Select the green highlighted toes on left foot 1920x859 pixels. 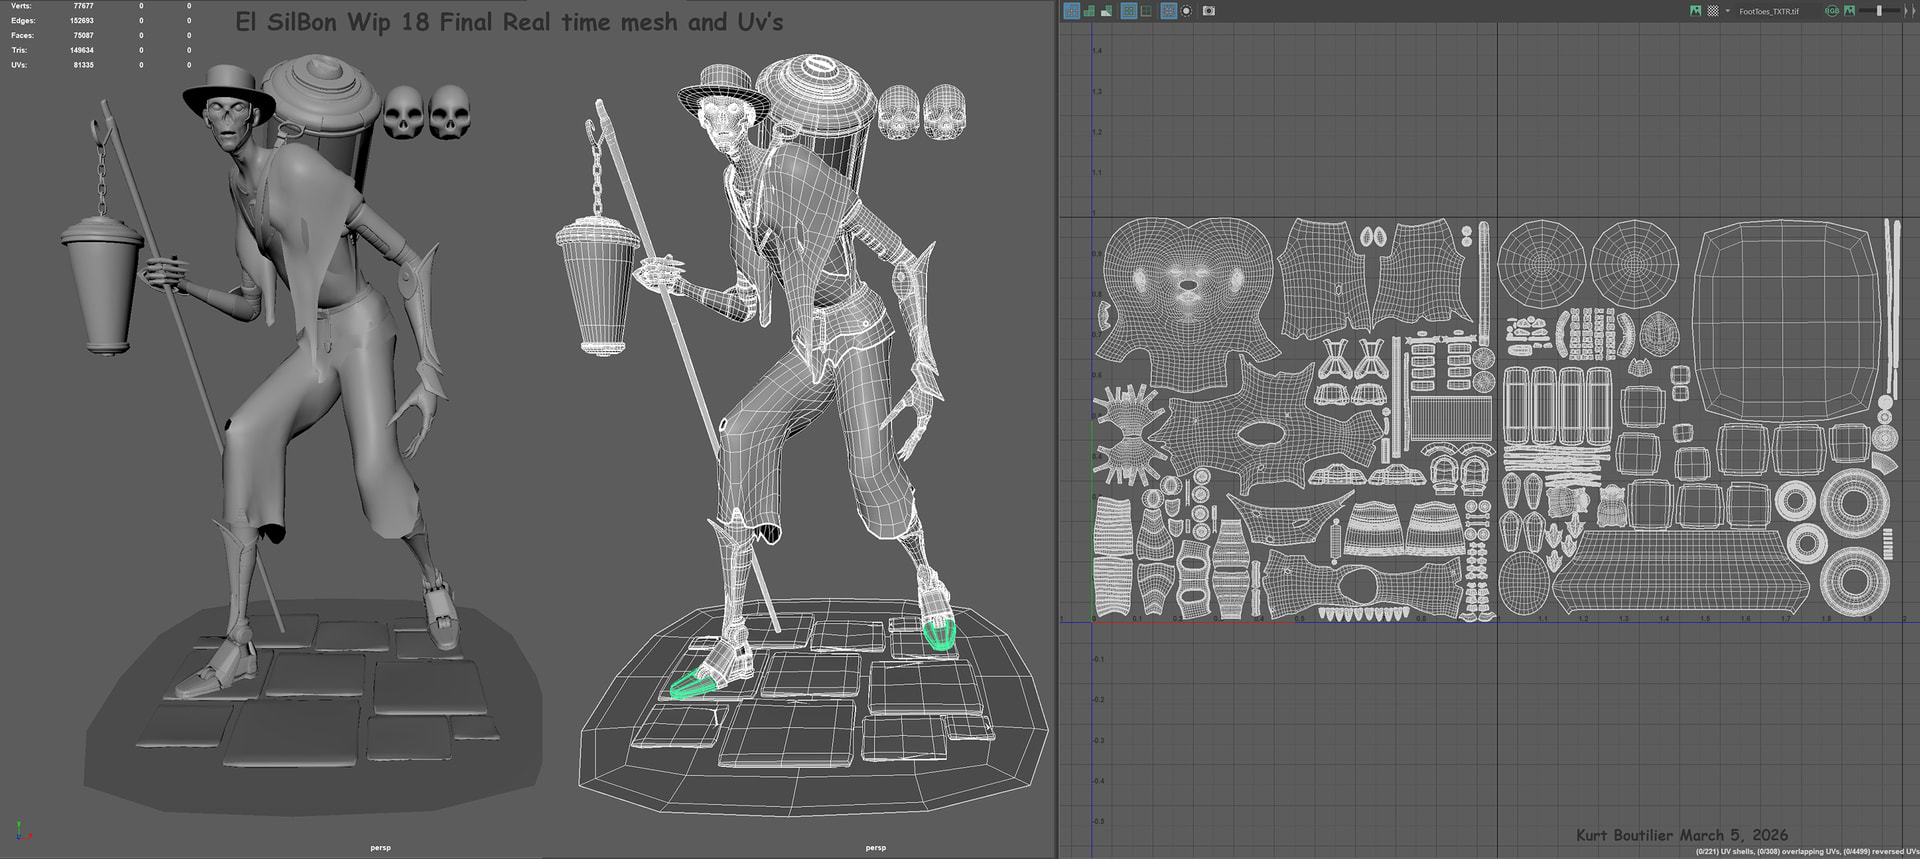click(693, 687)
